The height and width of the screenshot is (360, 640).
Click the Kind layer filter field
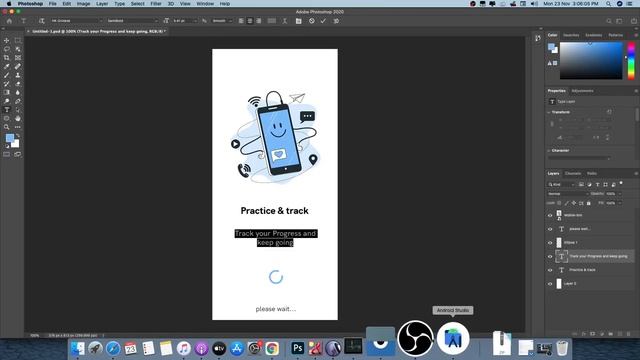click(562, 184)
